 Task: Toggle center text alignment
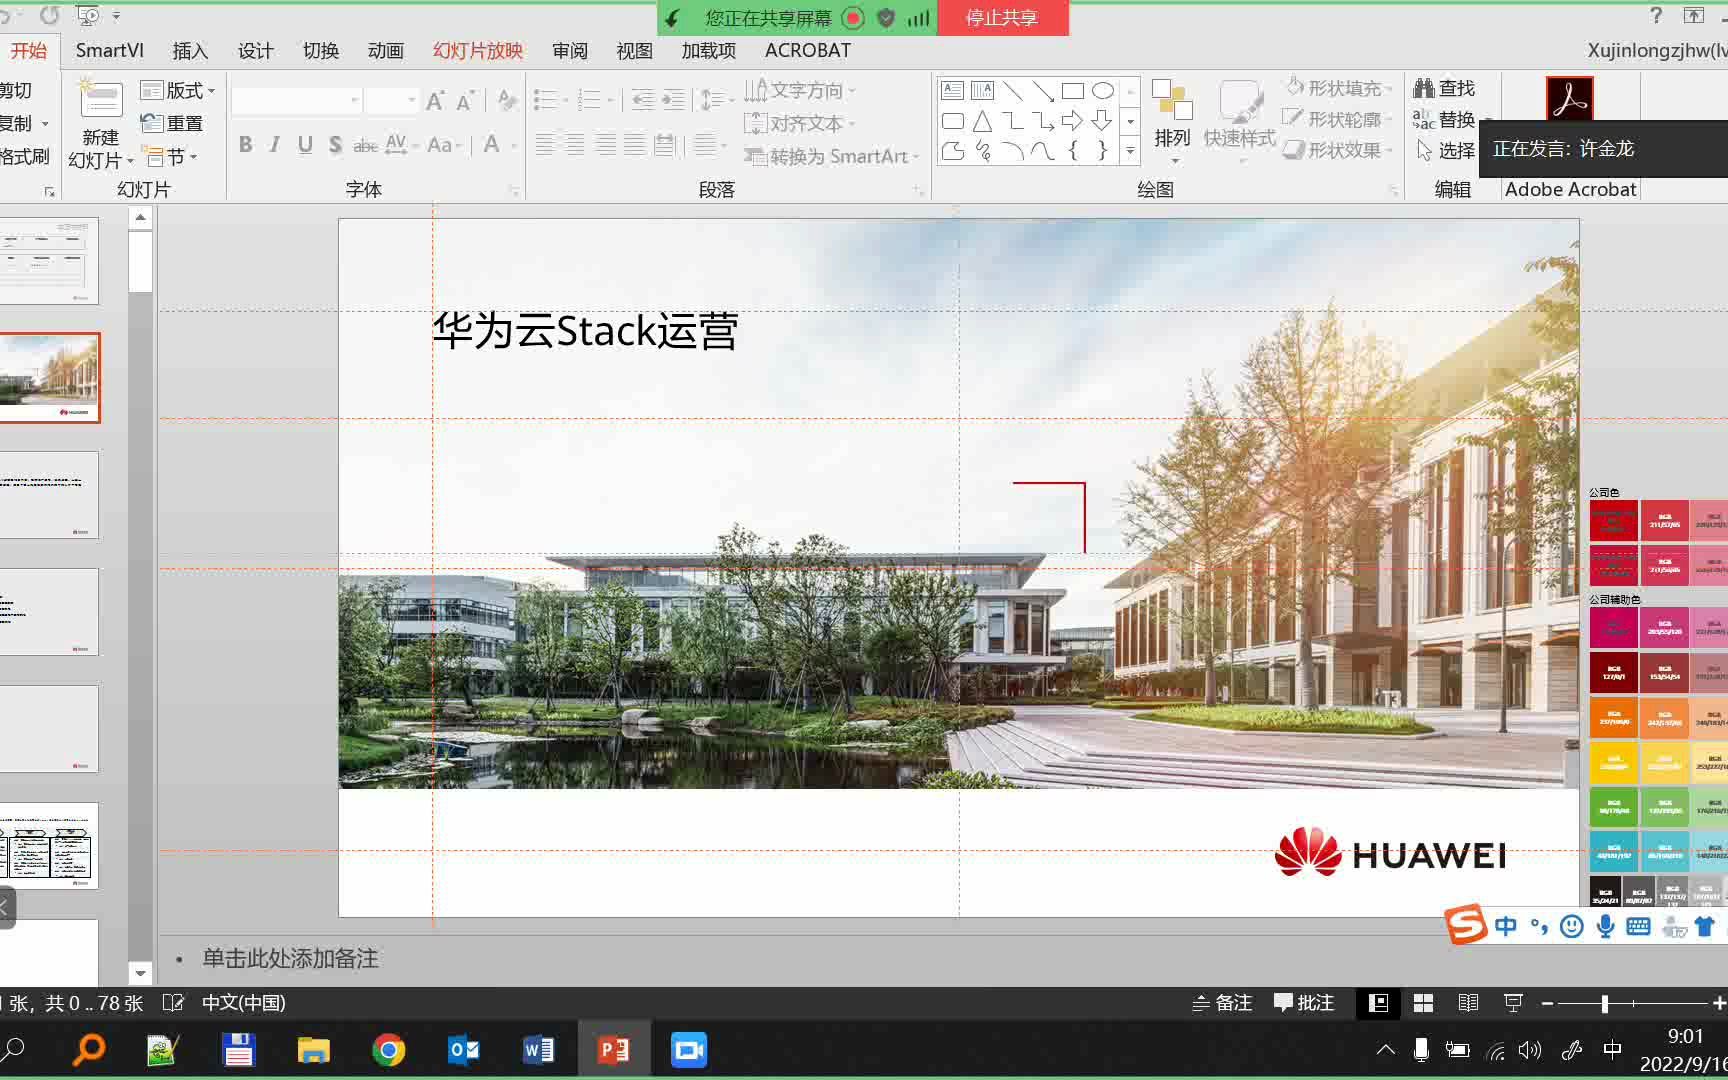tap(575, 145)
